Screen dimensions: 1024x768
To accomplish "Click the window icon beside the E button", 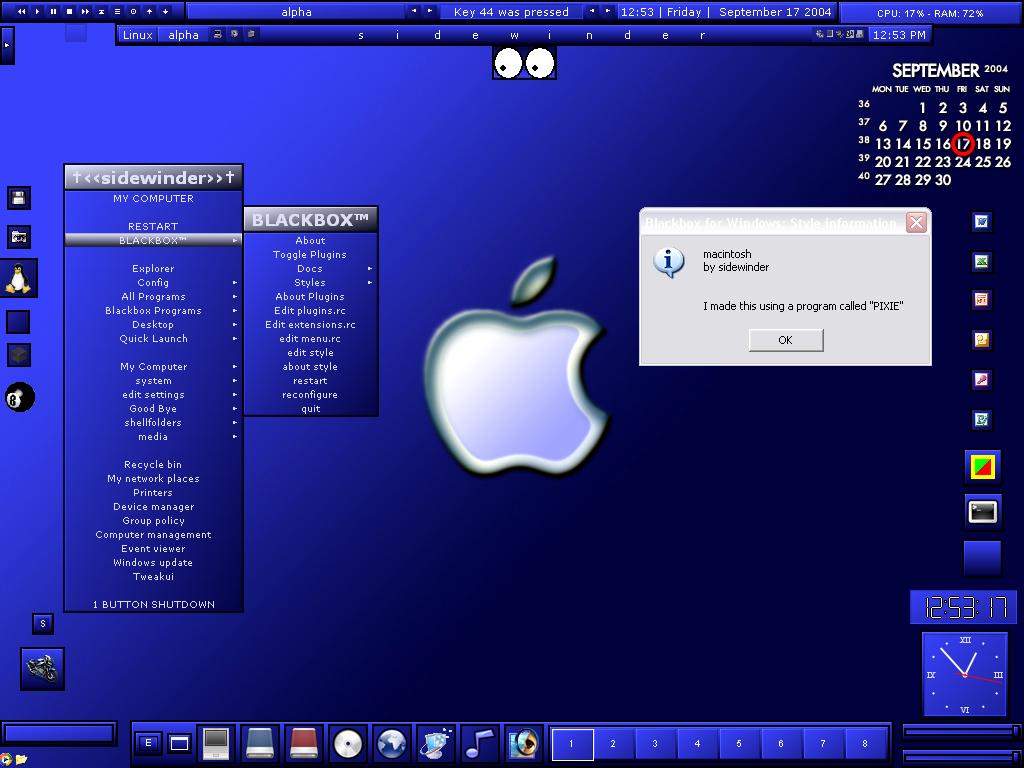I will point(179,743).
